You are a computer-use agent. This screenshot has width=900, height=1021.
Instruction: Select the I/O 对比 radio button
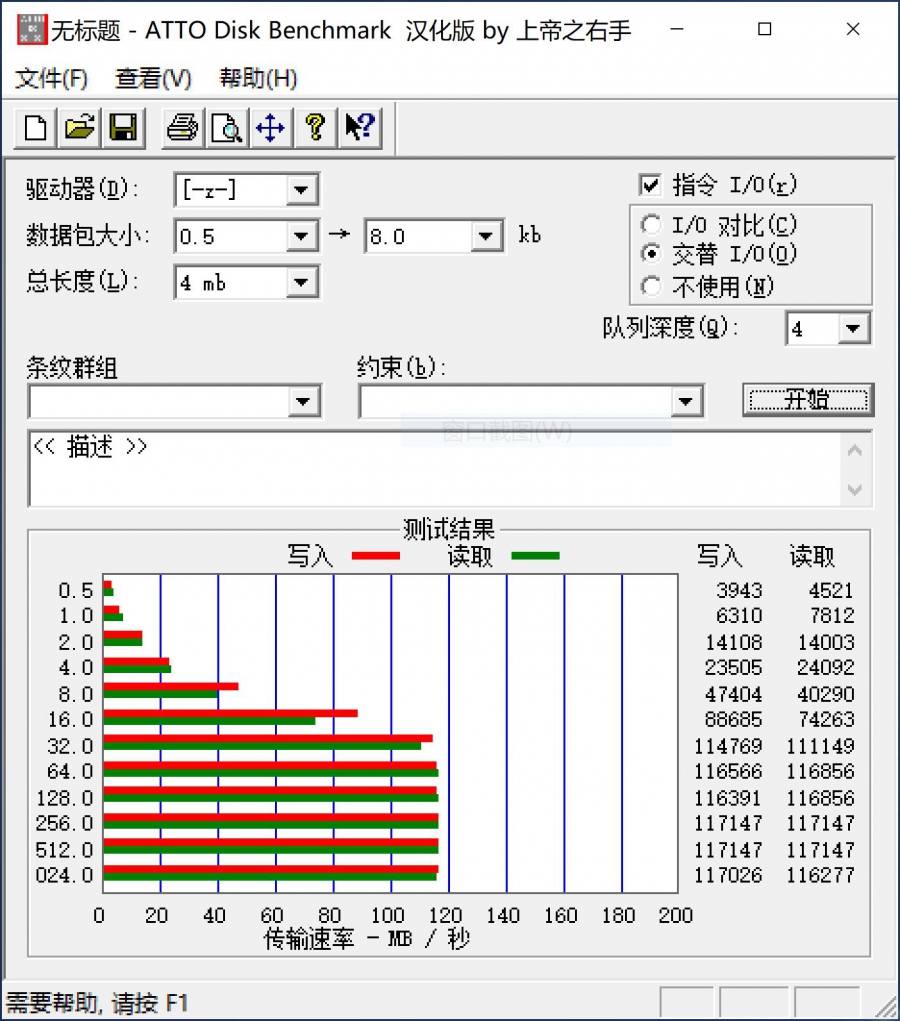coord(651,225)
